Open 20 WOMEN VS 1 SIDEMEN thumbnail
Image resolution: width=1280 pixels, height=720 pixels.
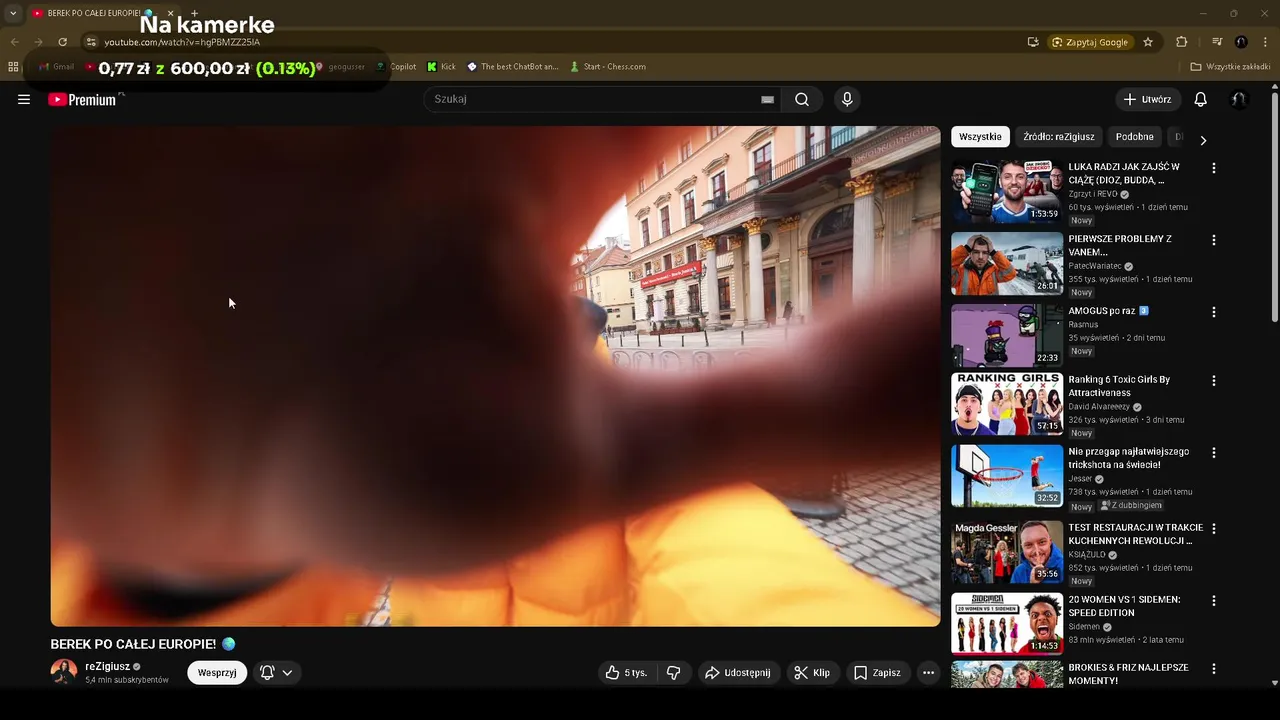[1007, 624]
